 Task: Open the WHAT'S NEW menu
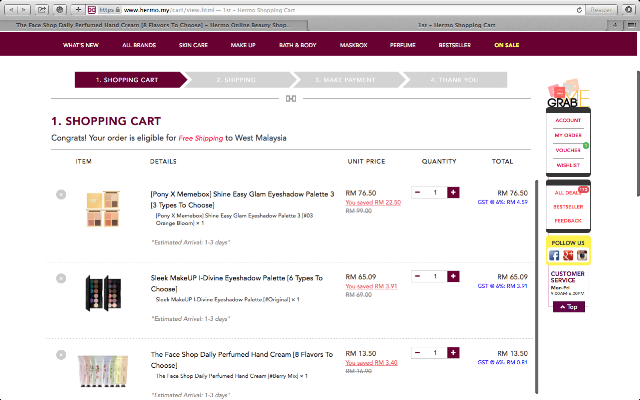[81, 45]
